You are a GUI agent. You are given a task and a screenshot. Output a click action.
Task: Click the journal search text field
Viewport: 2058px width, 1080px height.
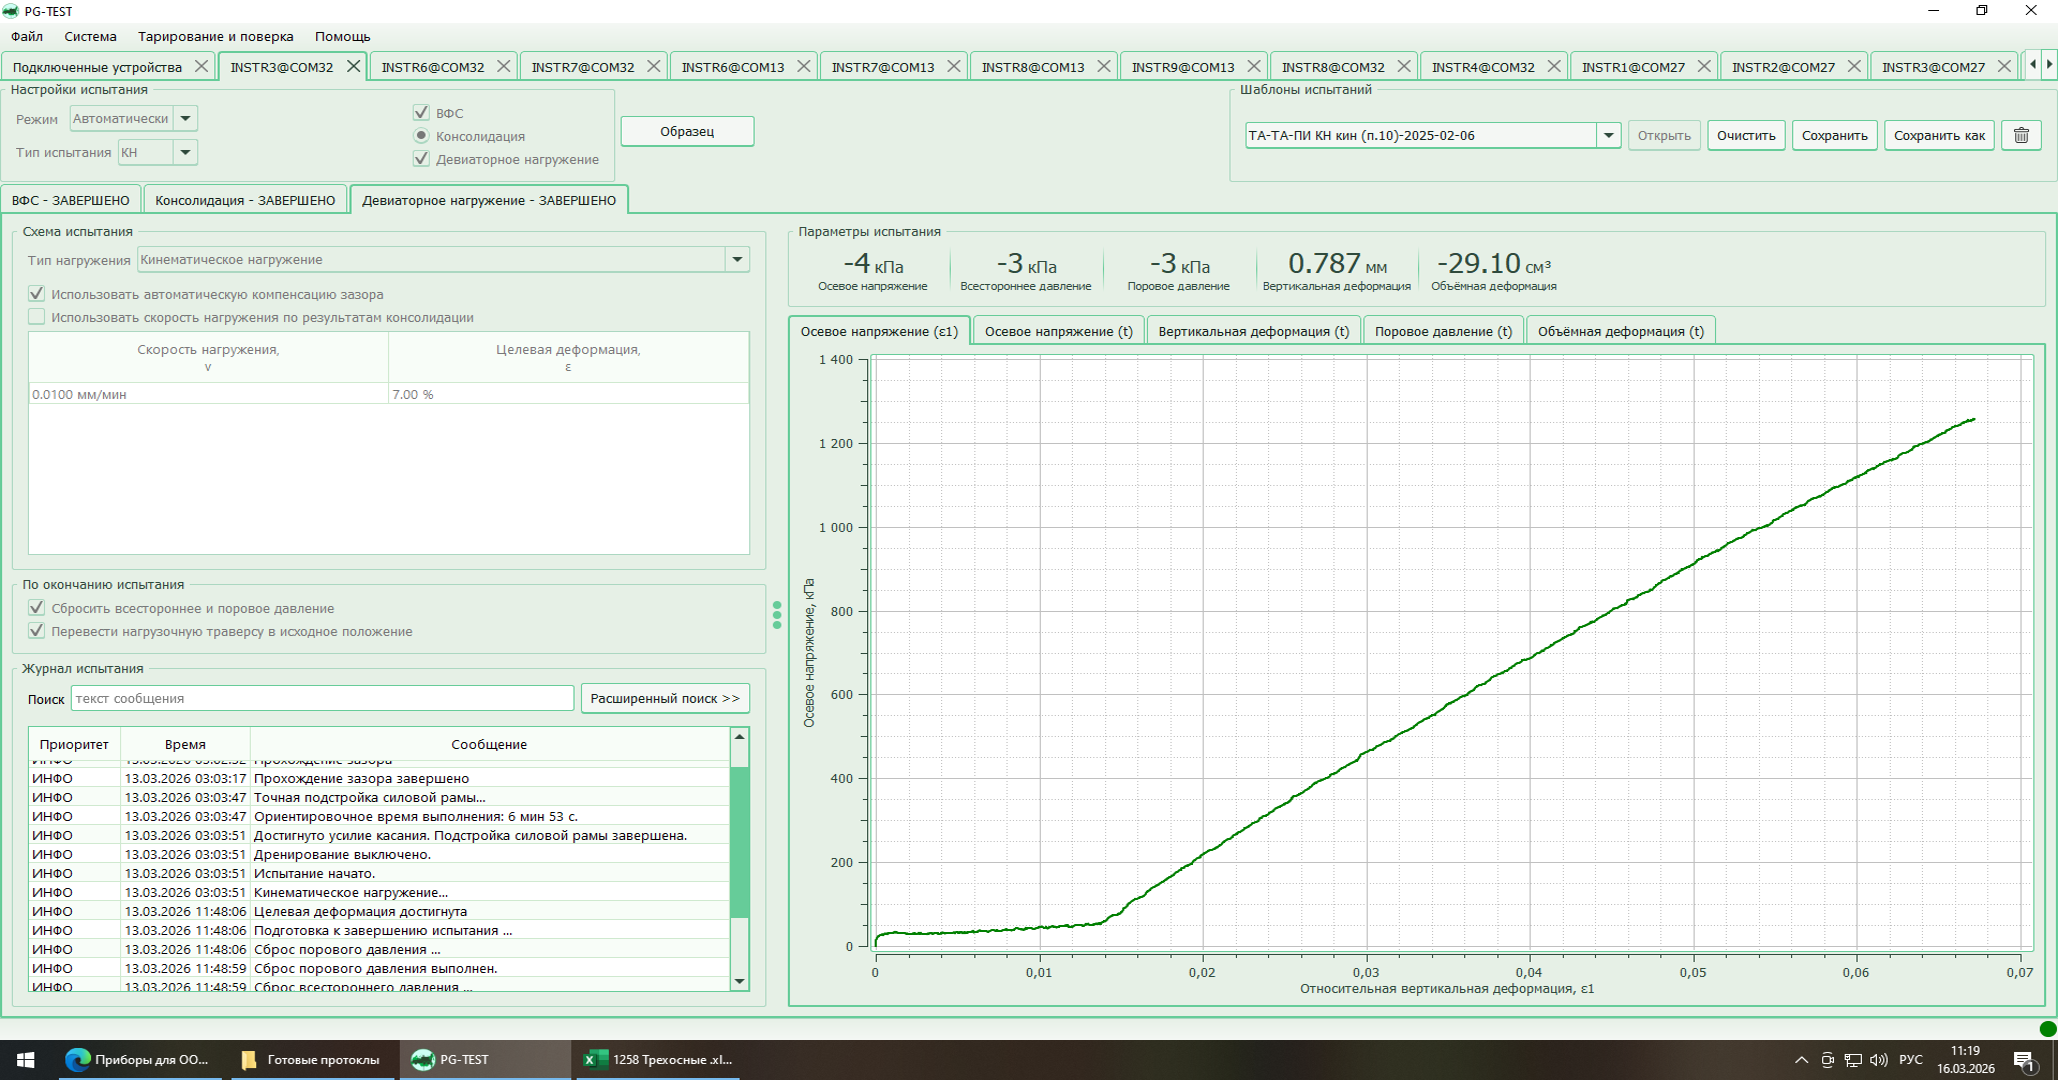click(x=322, y=698)
